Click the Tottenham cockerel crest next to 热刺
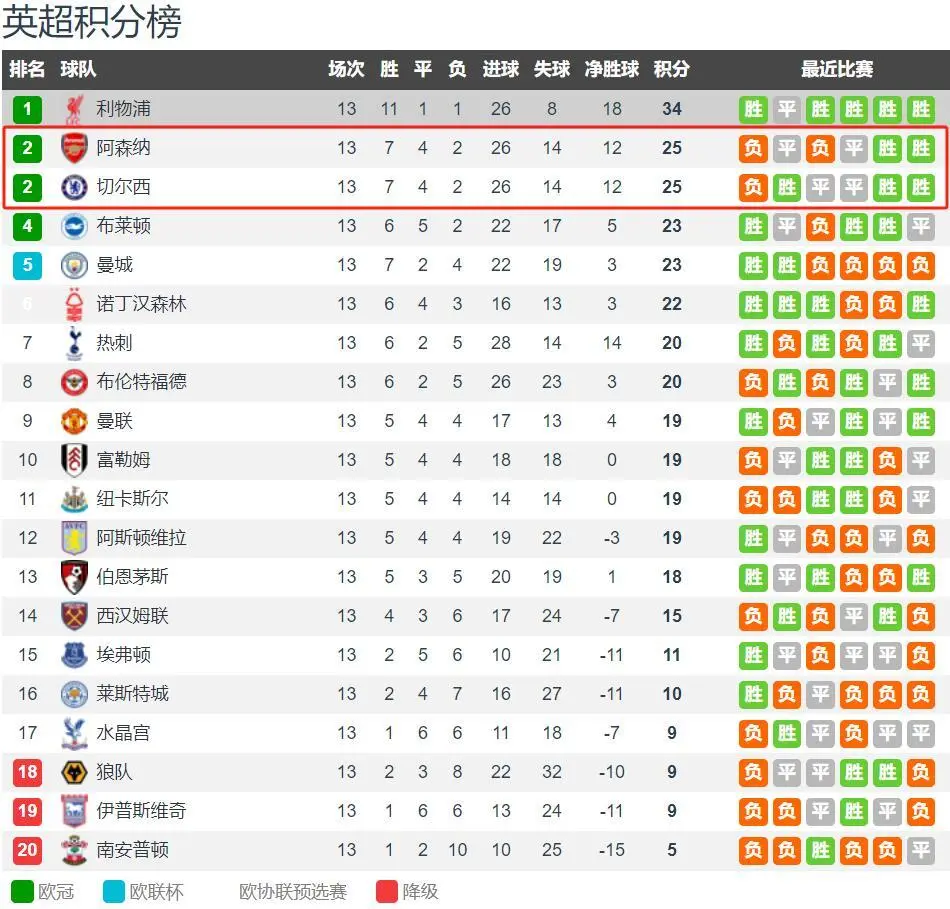The image size is (950, 909). point(74,343)
